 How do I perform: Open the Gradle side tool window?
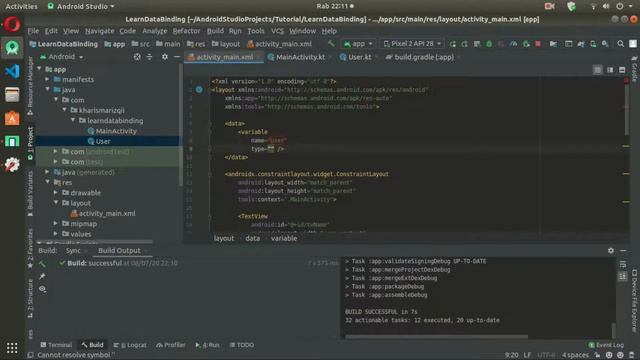(634, 69)
